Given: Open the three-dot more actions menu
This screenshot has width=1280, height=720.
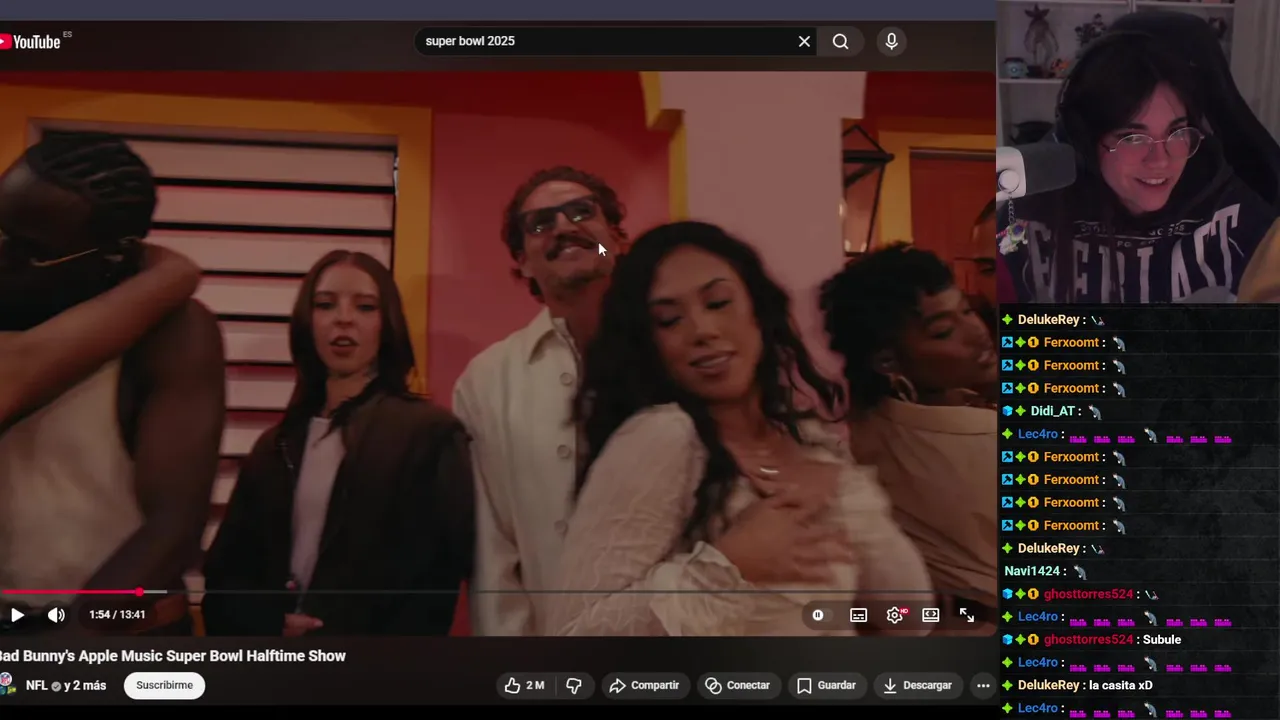Looking at the screenshot, I should click(x=983, y=685).
